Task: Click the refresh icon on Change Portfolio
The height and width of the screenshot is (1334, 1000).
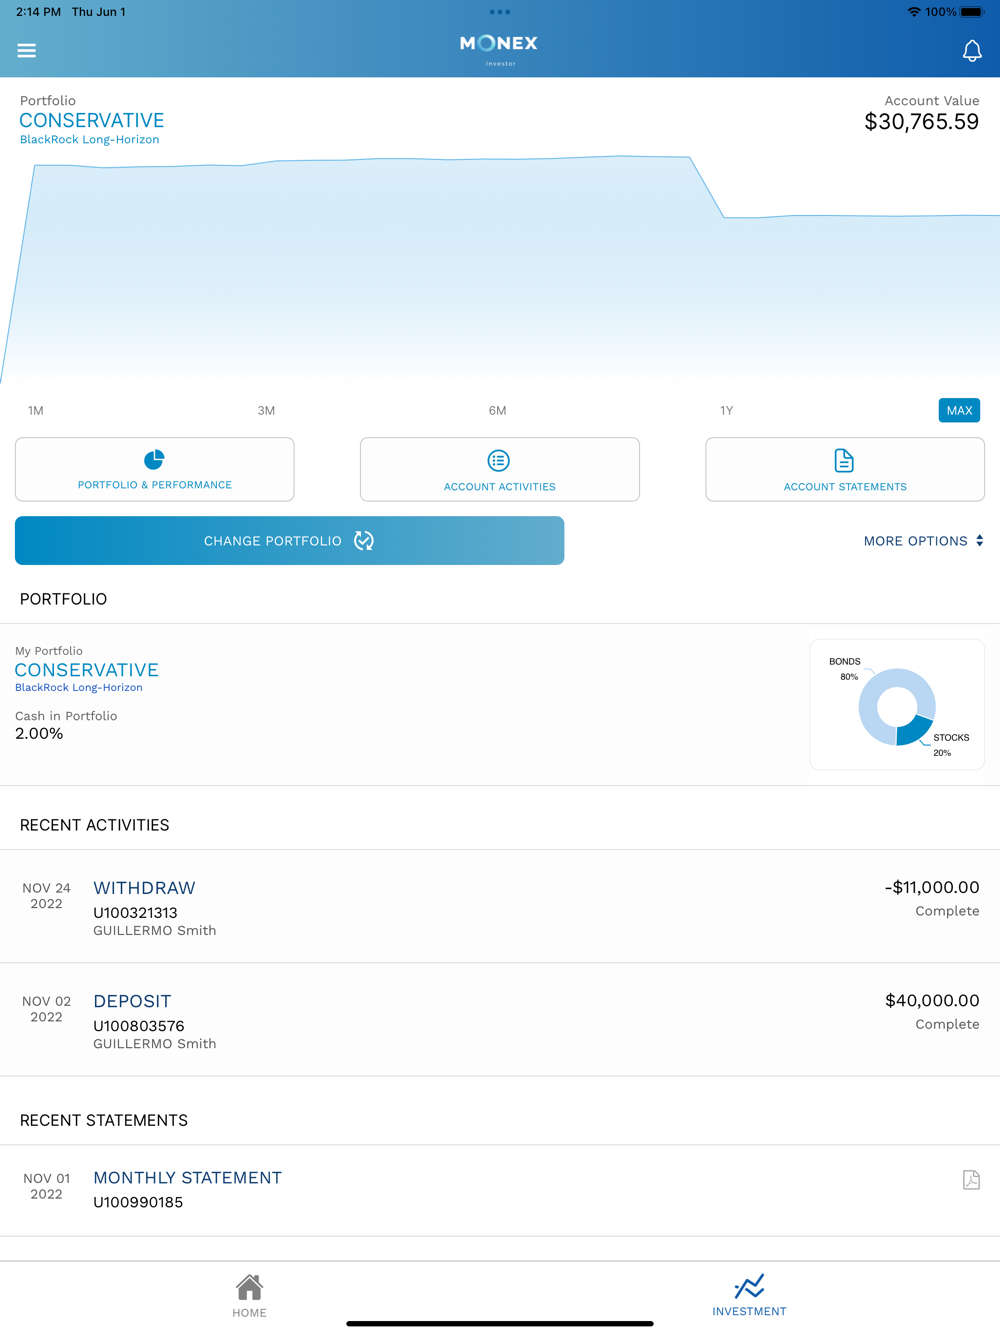Action: pyautogui.click(x=364, y=541)
